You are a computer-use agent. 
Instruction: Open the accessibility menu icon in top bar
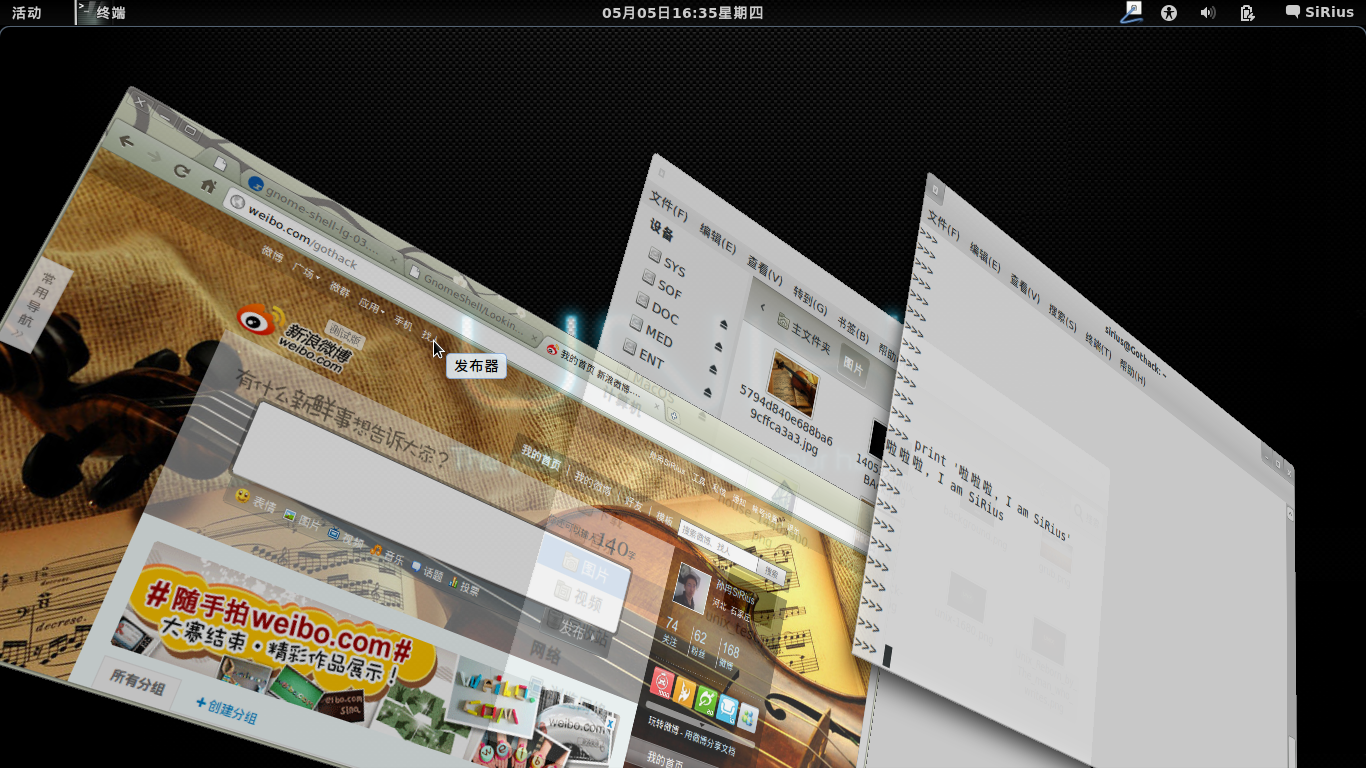(x=1169, y=13)
